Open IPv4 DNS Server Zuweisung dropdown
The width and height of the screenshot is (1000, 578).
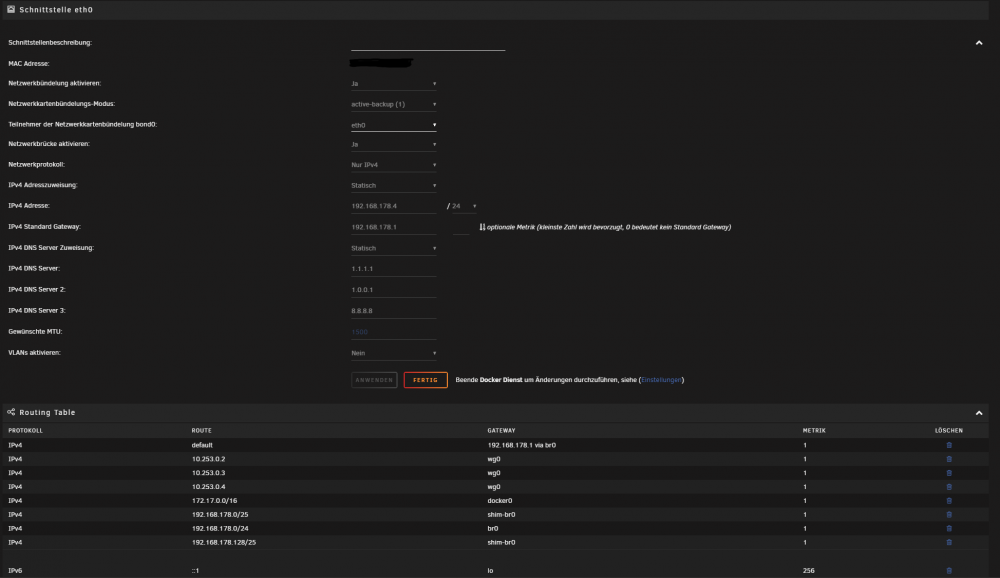coord(393,248)
